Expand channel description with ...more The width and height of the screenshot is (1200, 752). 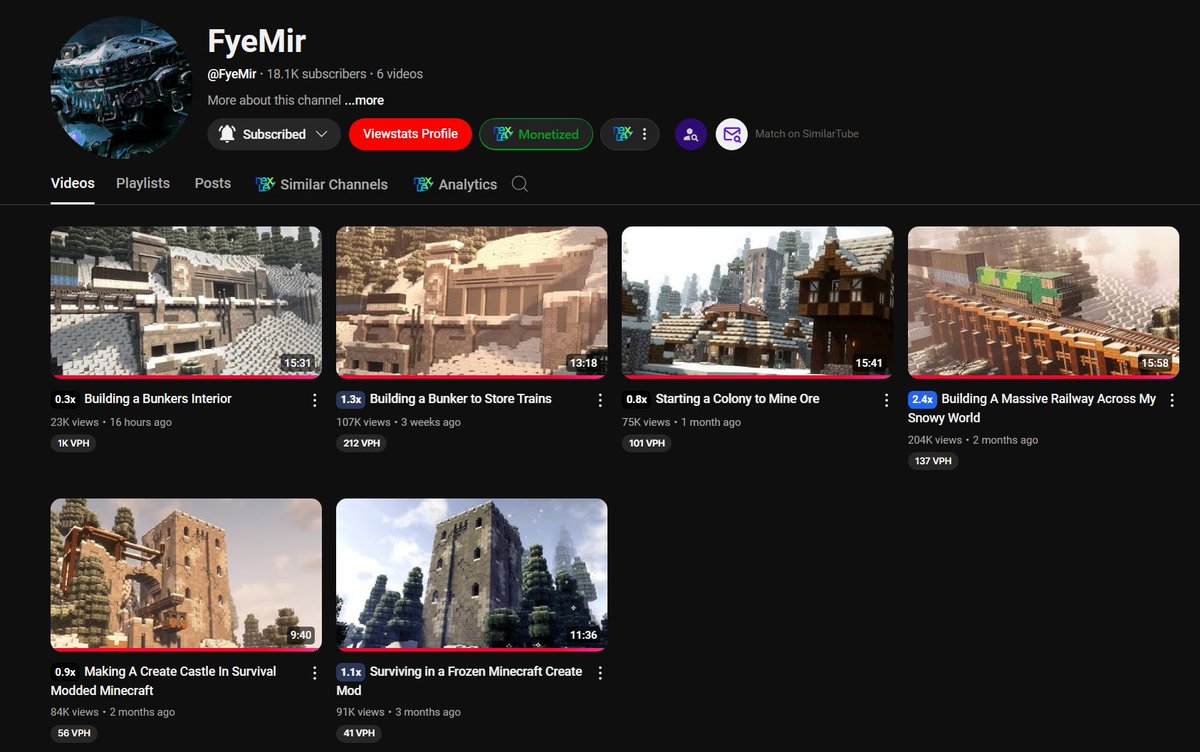(x=364, y=100)
